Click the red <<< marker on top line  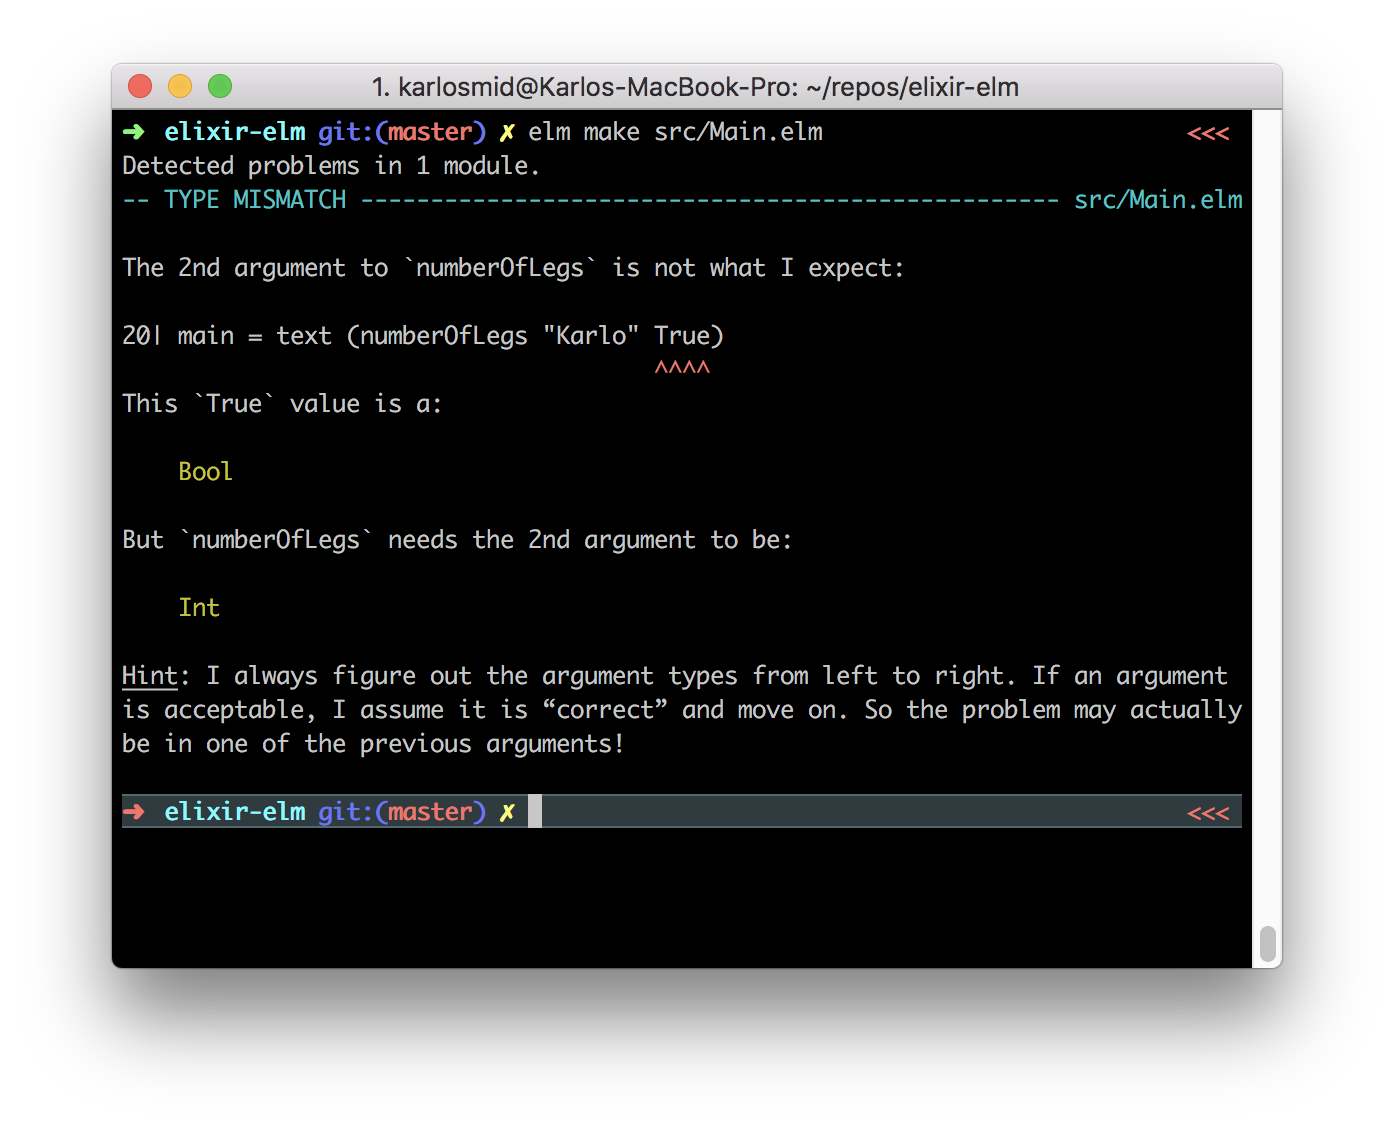pyautogui.click(x=1208, y=131)
